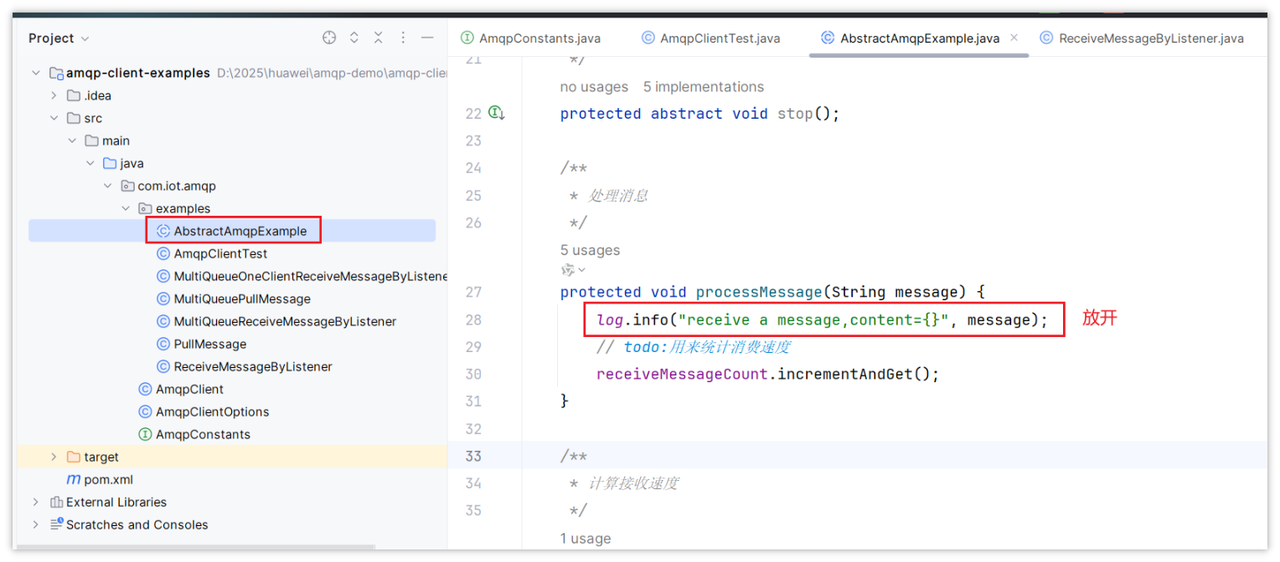Select AbstractAmqpExample in project tree

[240, 231]
